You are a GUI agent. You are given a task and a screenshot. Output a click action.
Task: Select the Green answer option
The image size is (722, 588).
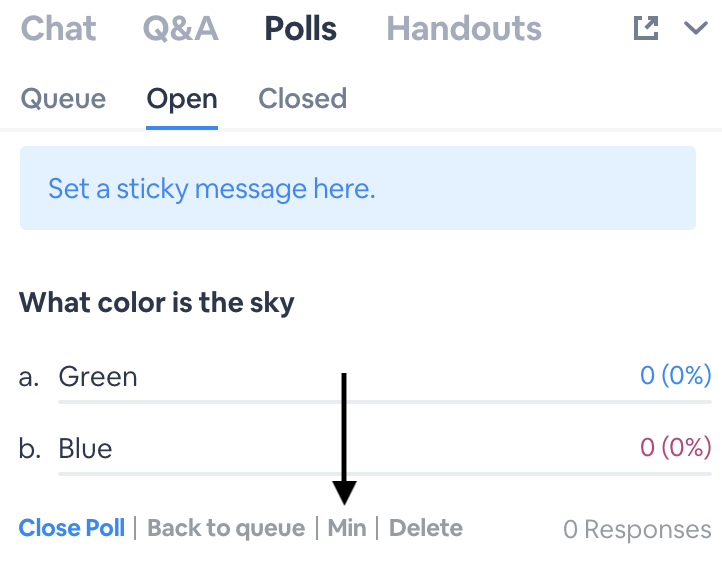(x=98, y=376)
